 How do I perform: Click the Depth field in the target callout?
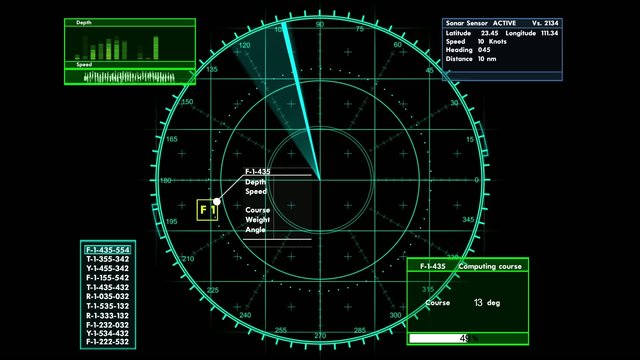[x=256, y=182]
